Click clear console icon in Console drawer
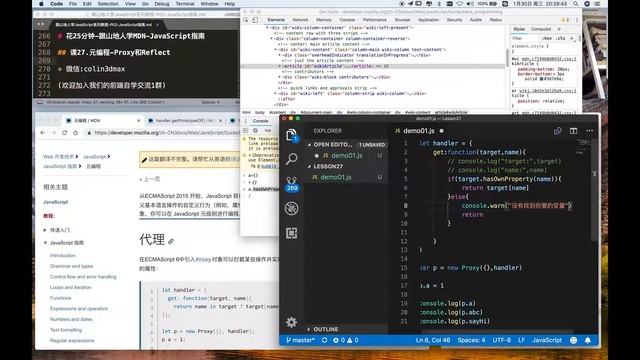Image resolution: width=640 pixels, height=360 pixels. 255,130
